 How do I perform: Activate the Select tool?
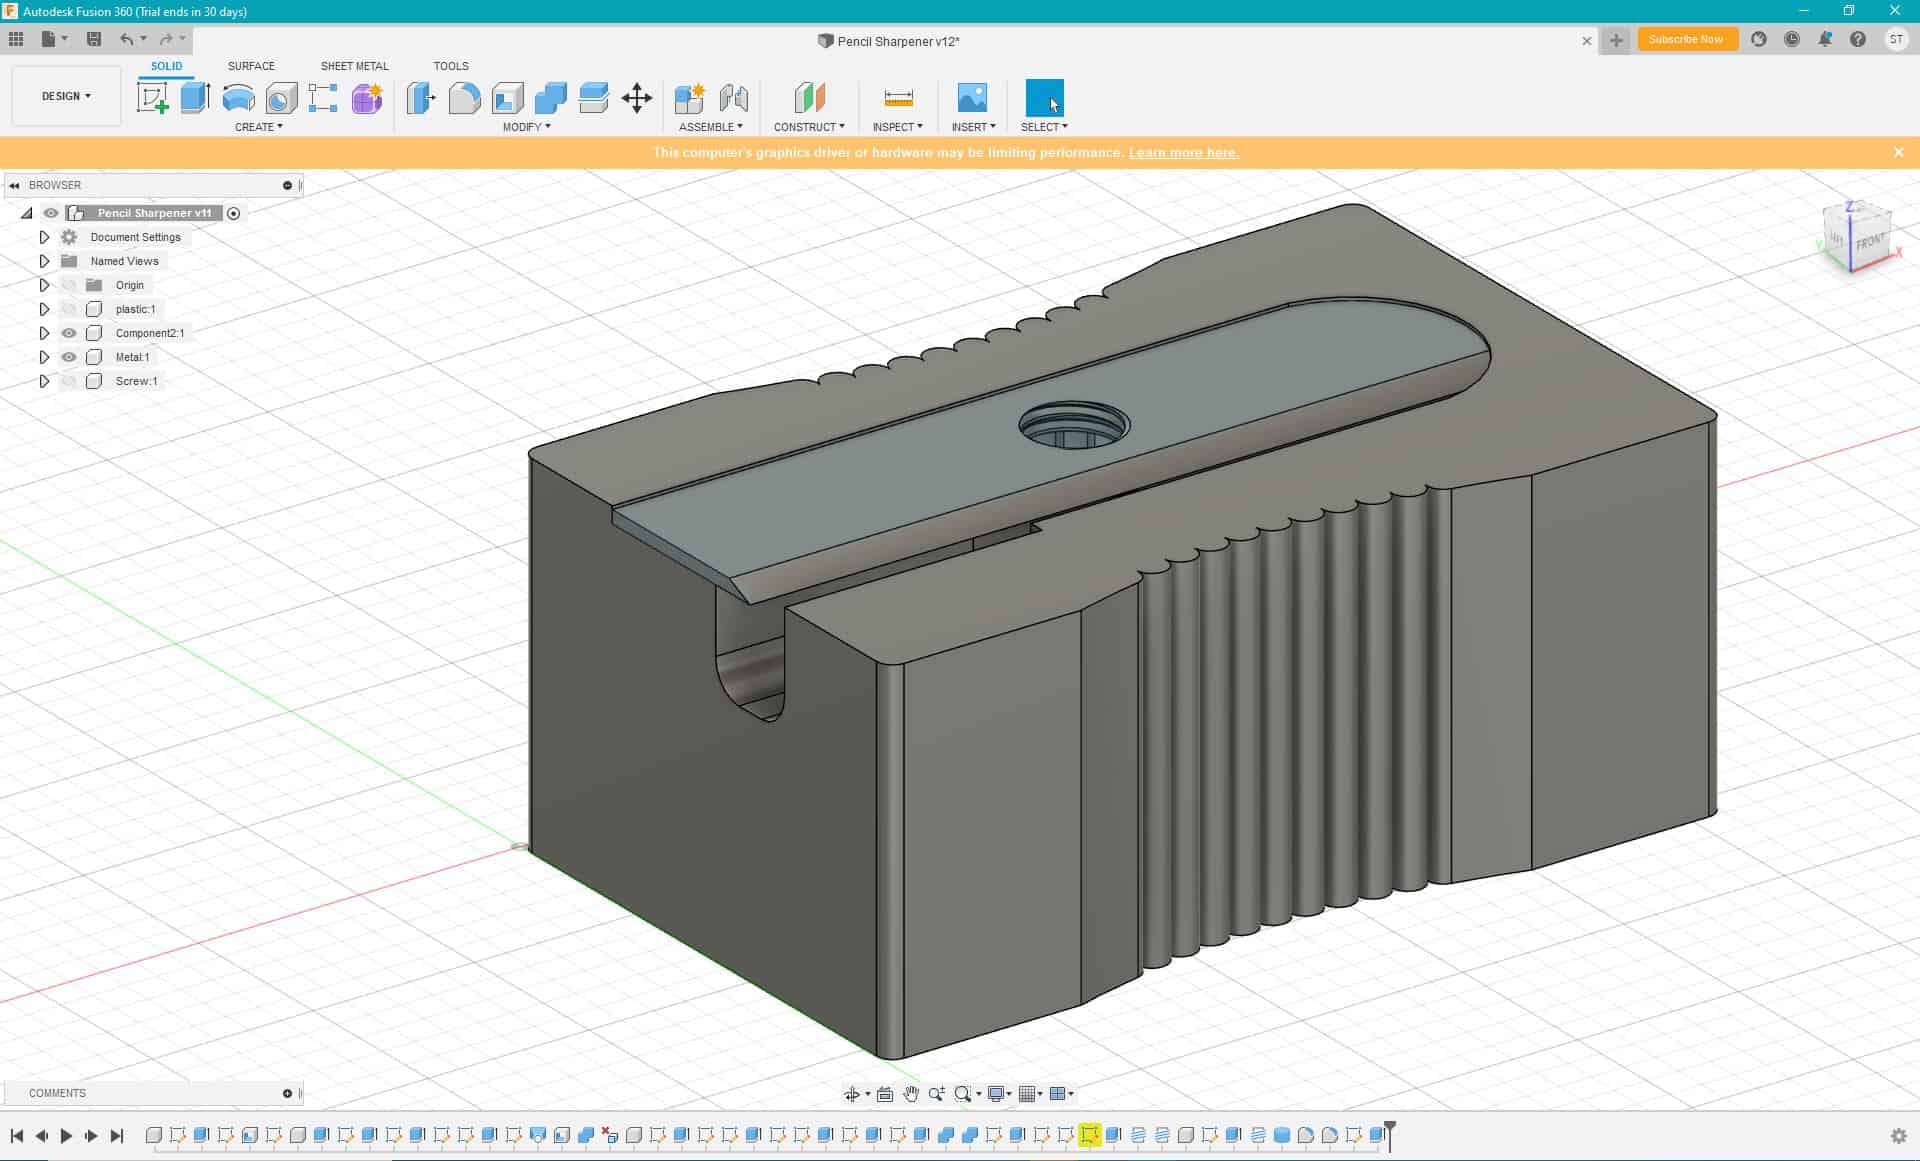click(1044, 98)
